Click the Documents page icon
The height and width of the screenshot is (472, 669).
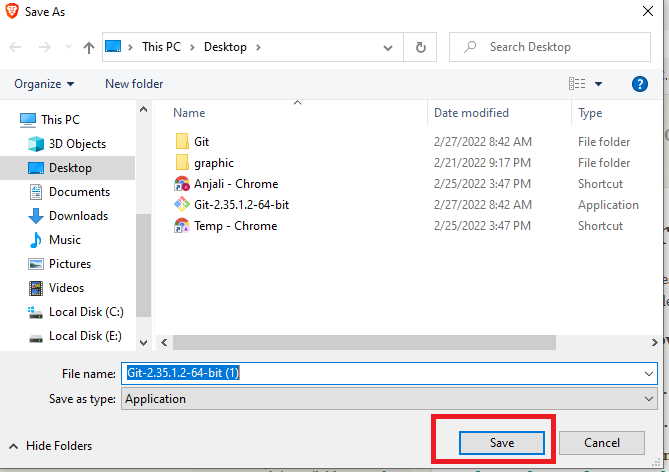pyautogui.click(x=36, y=192)
